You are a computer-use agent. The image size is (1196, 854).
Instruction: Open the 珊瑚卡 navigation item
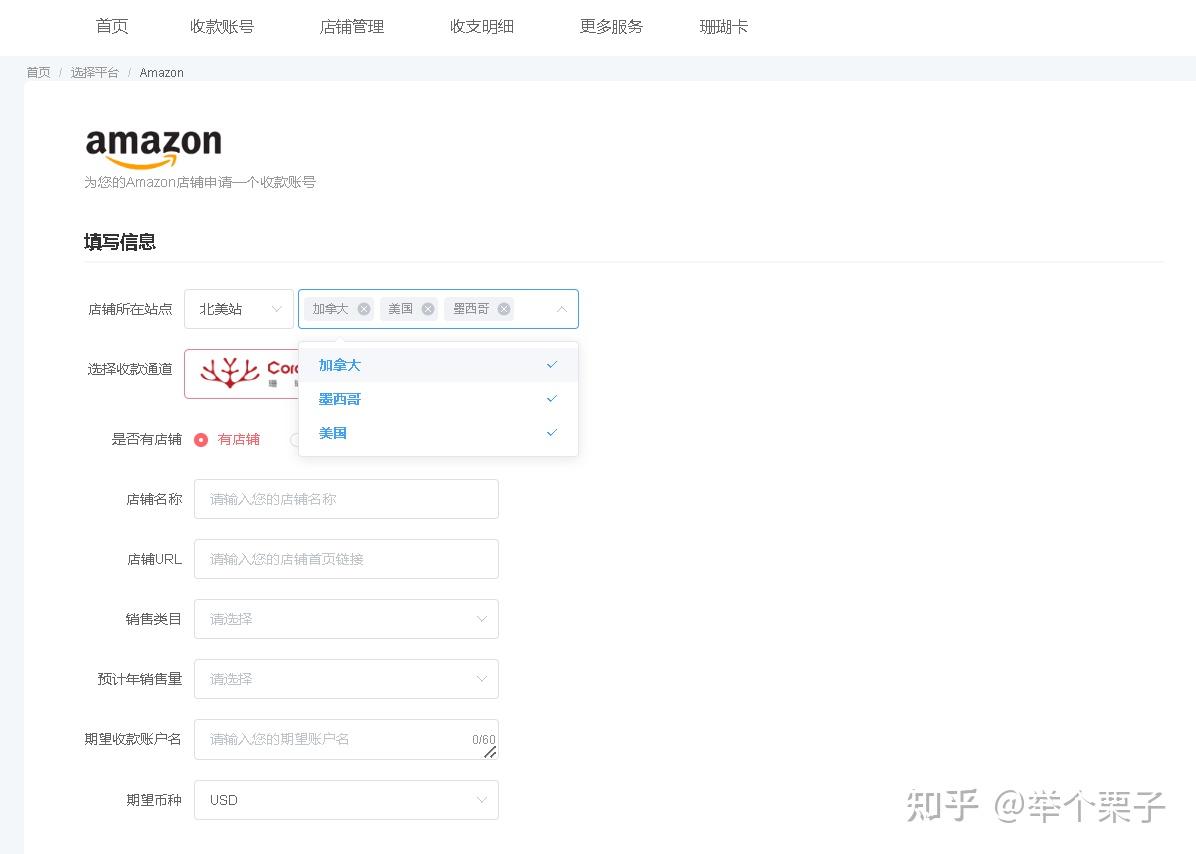724,27
